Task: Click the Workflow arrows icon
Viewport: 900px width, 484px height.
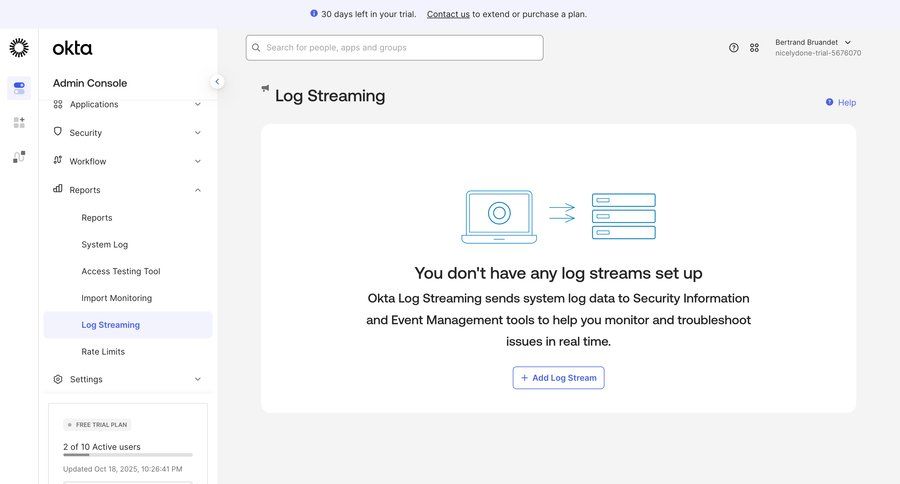Action: pos(57,160)
